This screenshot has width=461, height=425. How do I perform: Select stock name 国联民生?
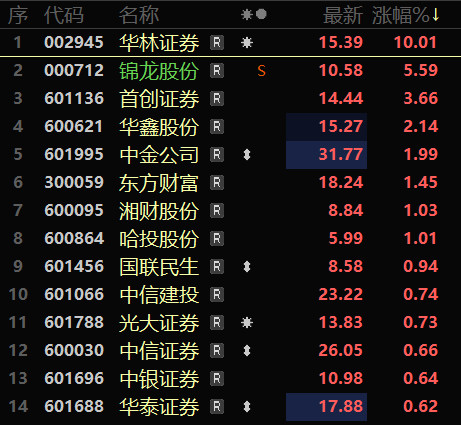[159, 267]
